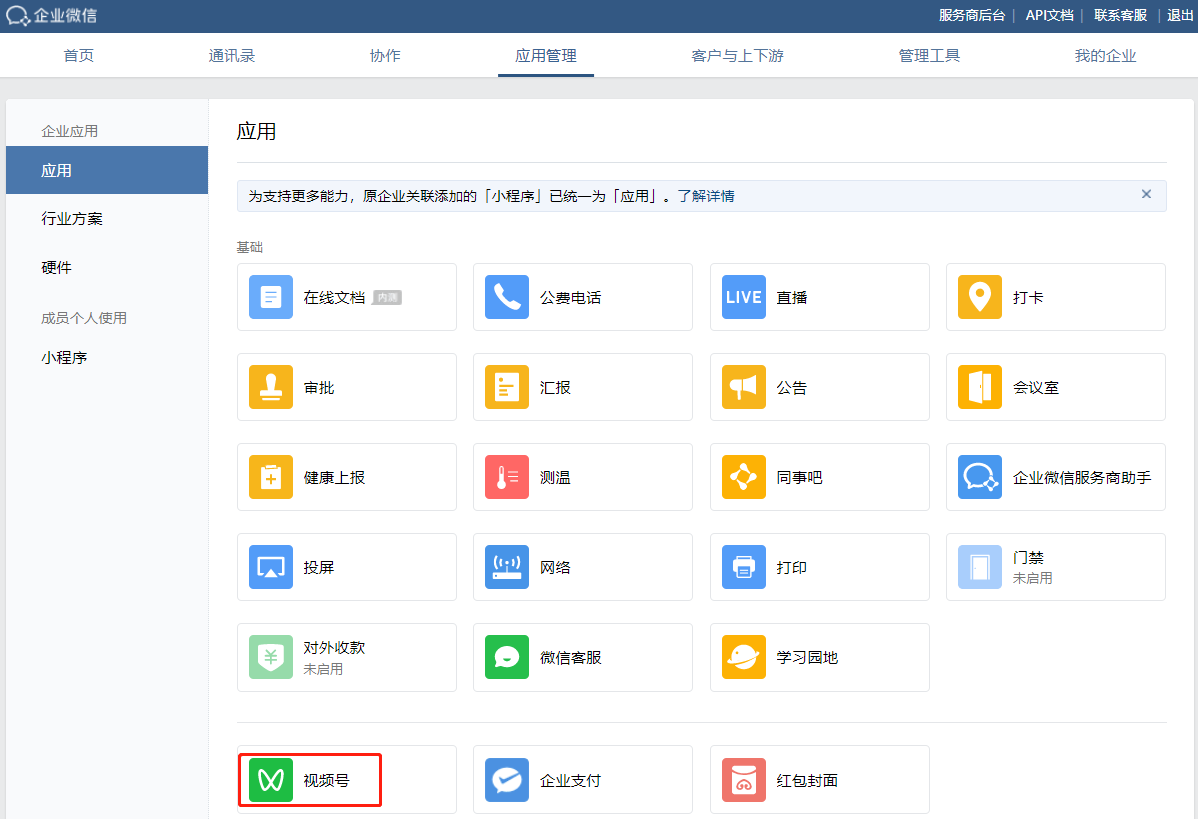
Task: Click the 基础 section heading
Action: click(250, 248)
